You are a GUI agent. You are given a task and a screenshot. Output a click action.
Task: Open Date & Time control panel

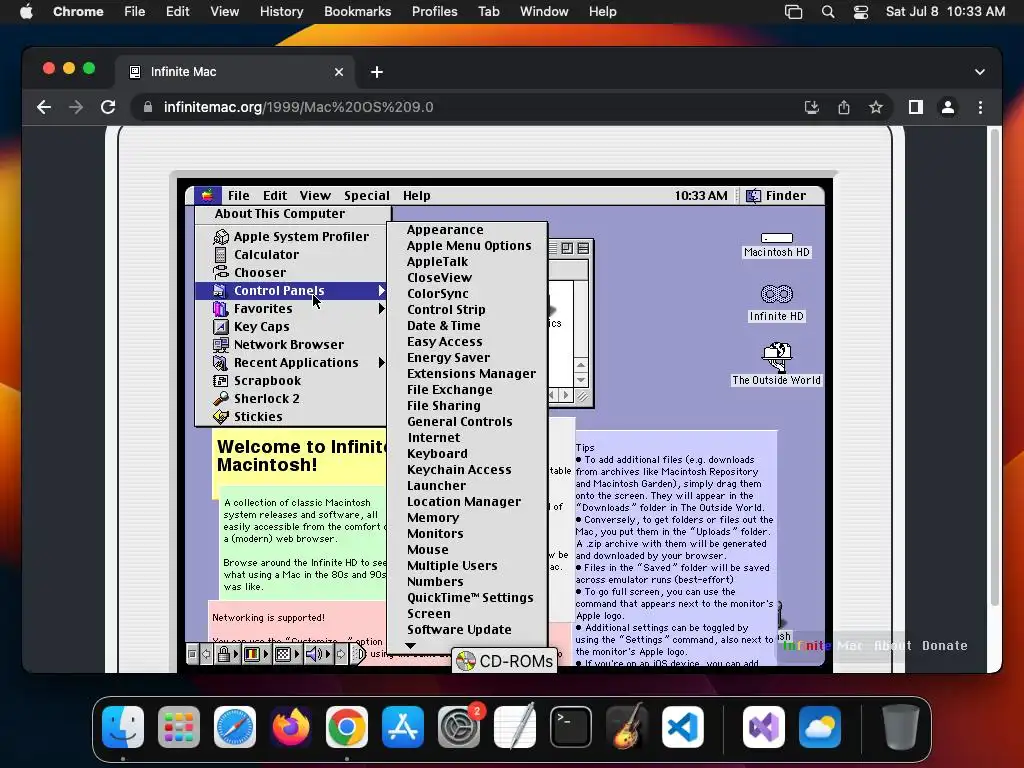[x=467, y=326]
